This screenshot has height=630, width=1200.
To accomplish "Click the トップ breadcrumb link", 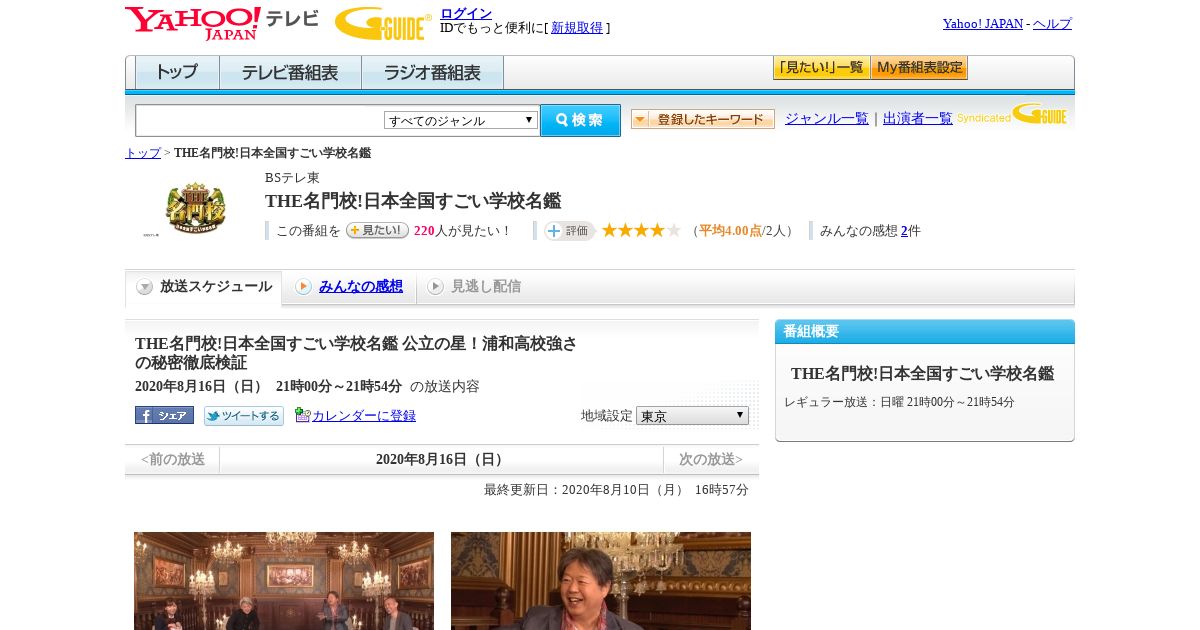I will point(142,153).
